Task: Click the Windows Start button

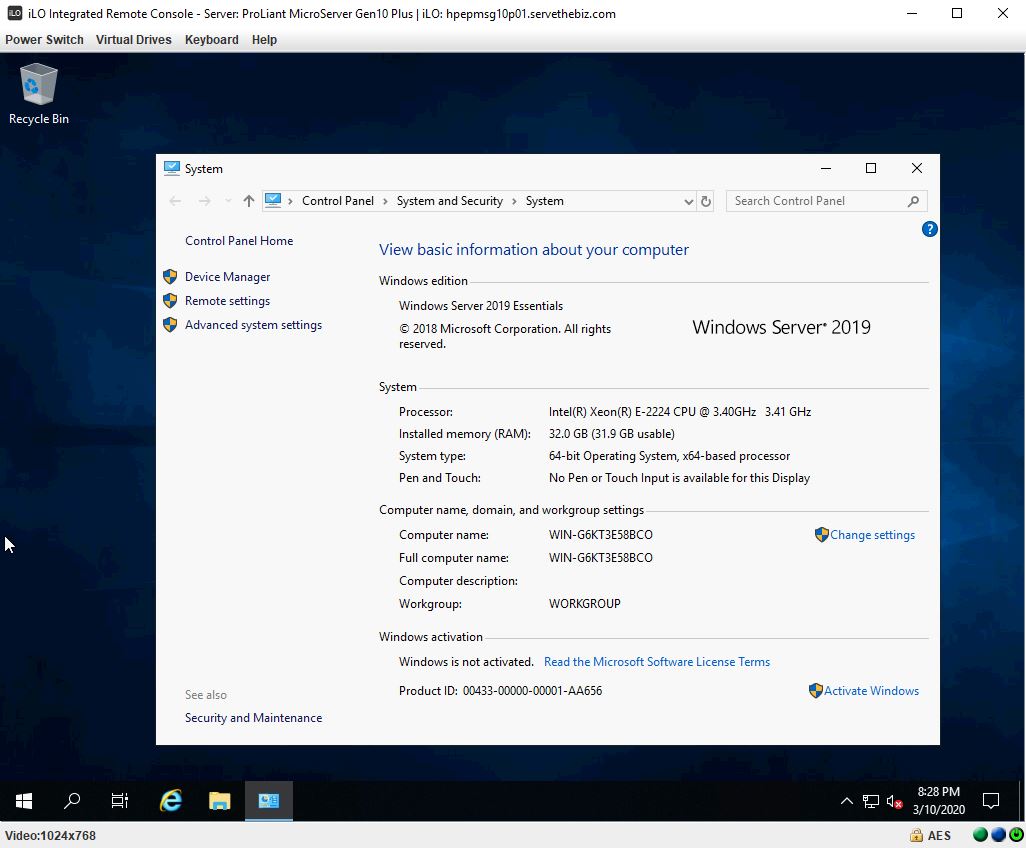Action: click(x=24, y=801)
